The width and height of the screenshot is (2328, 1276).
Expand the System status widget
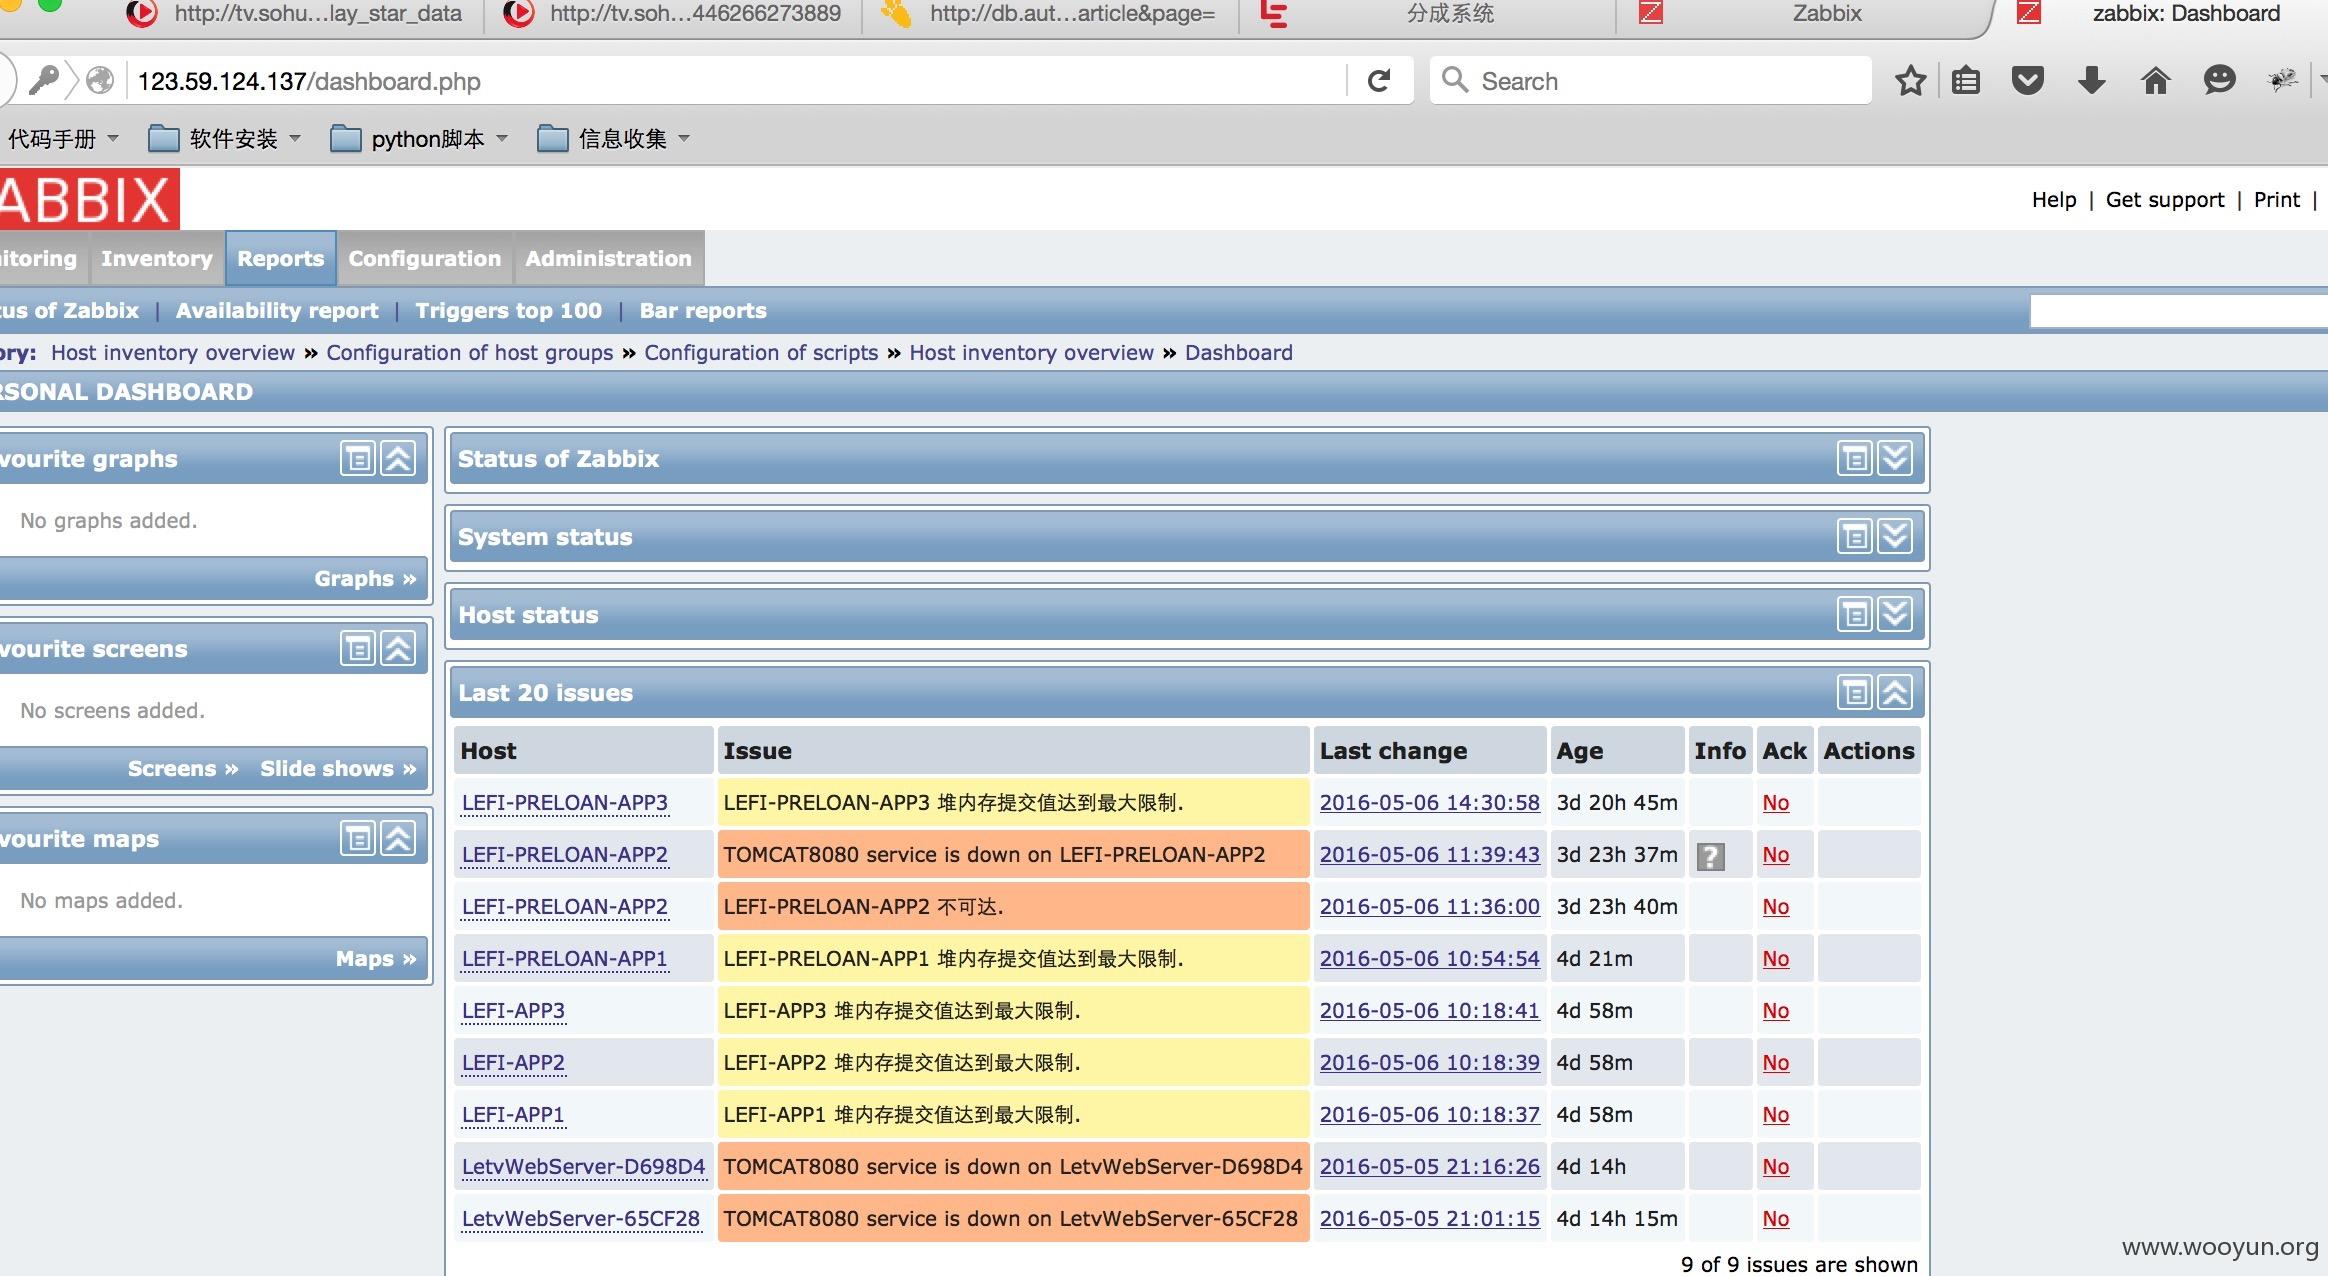pos(1895,537)
